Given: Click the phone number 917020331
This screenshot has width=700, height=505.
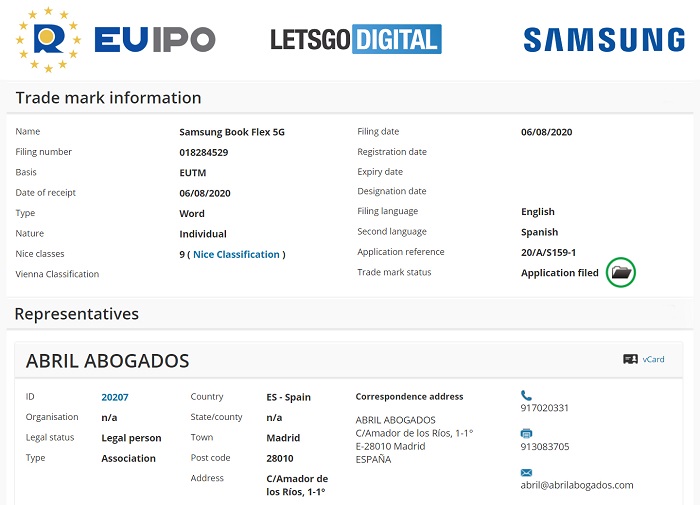Looking at the screenshot, I should (545, 408).
